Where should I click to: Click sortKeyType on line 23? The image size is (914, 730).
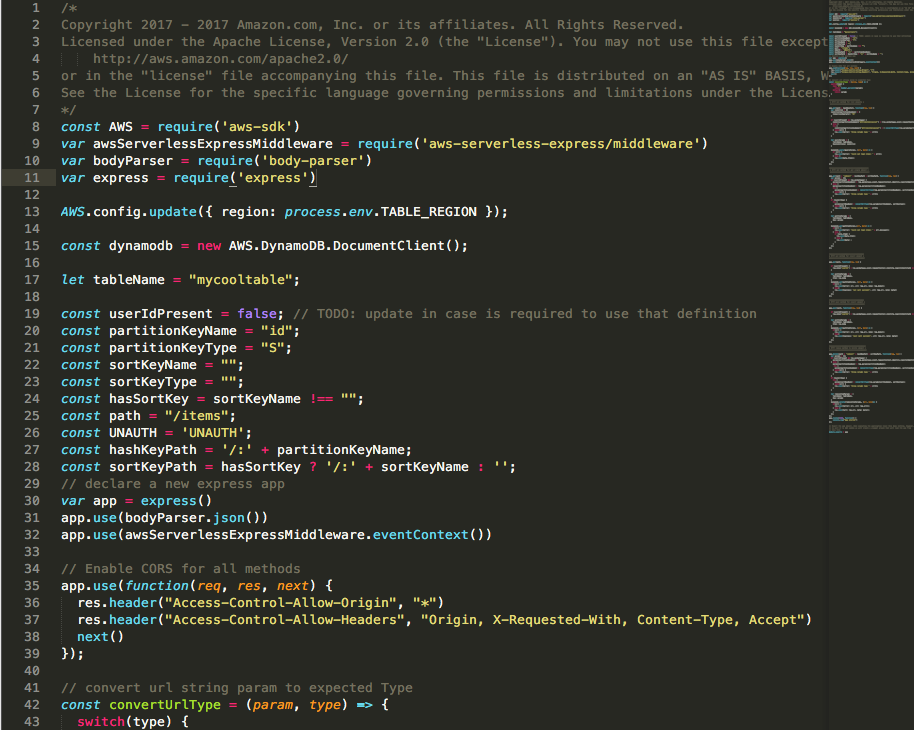coord(153,382)
